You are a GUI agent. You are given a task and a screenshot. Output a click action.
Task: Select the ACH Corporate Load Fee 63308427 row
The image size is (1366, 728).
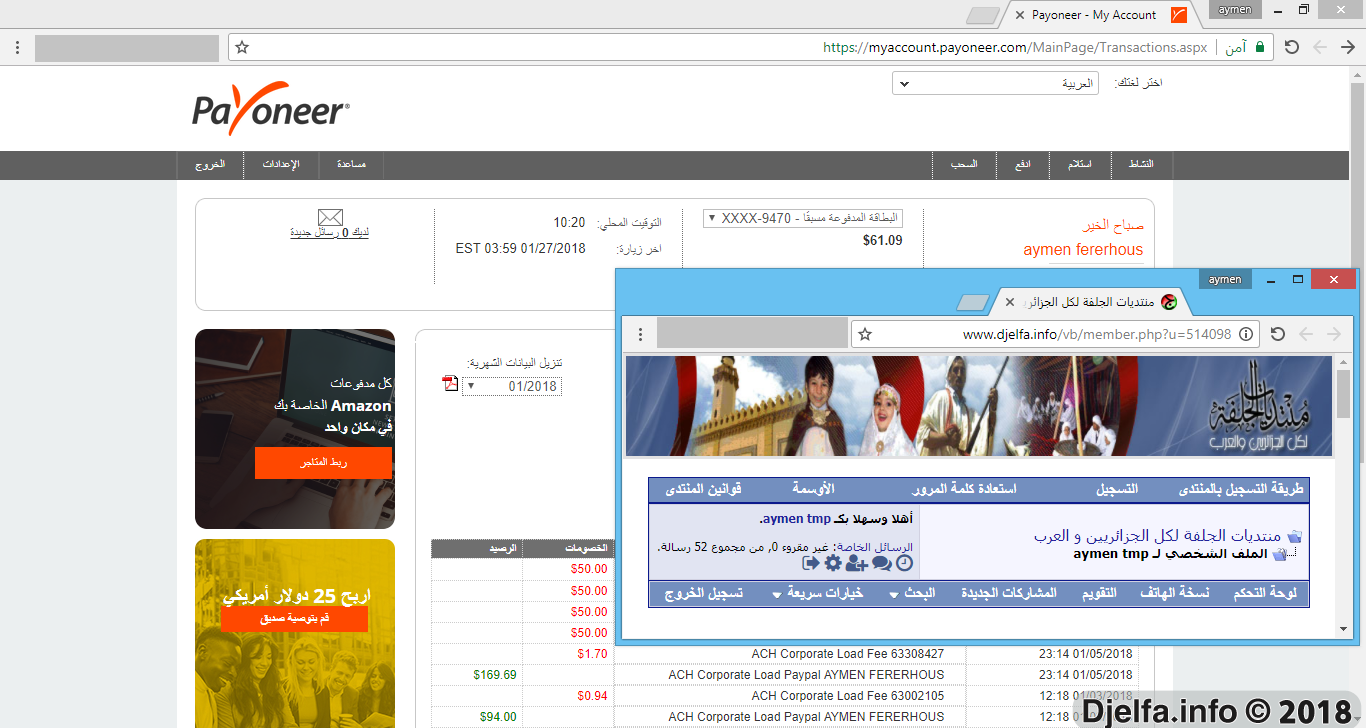click(784, 654)
